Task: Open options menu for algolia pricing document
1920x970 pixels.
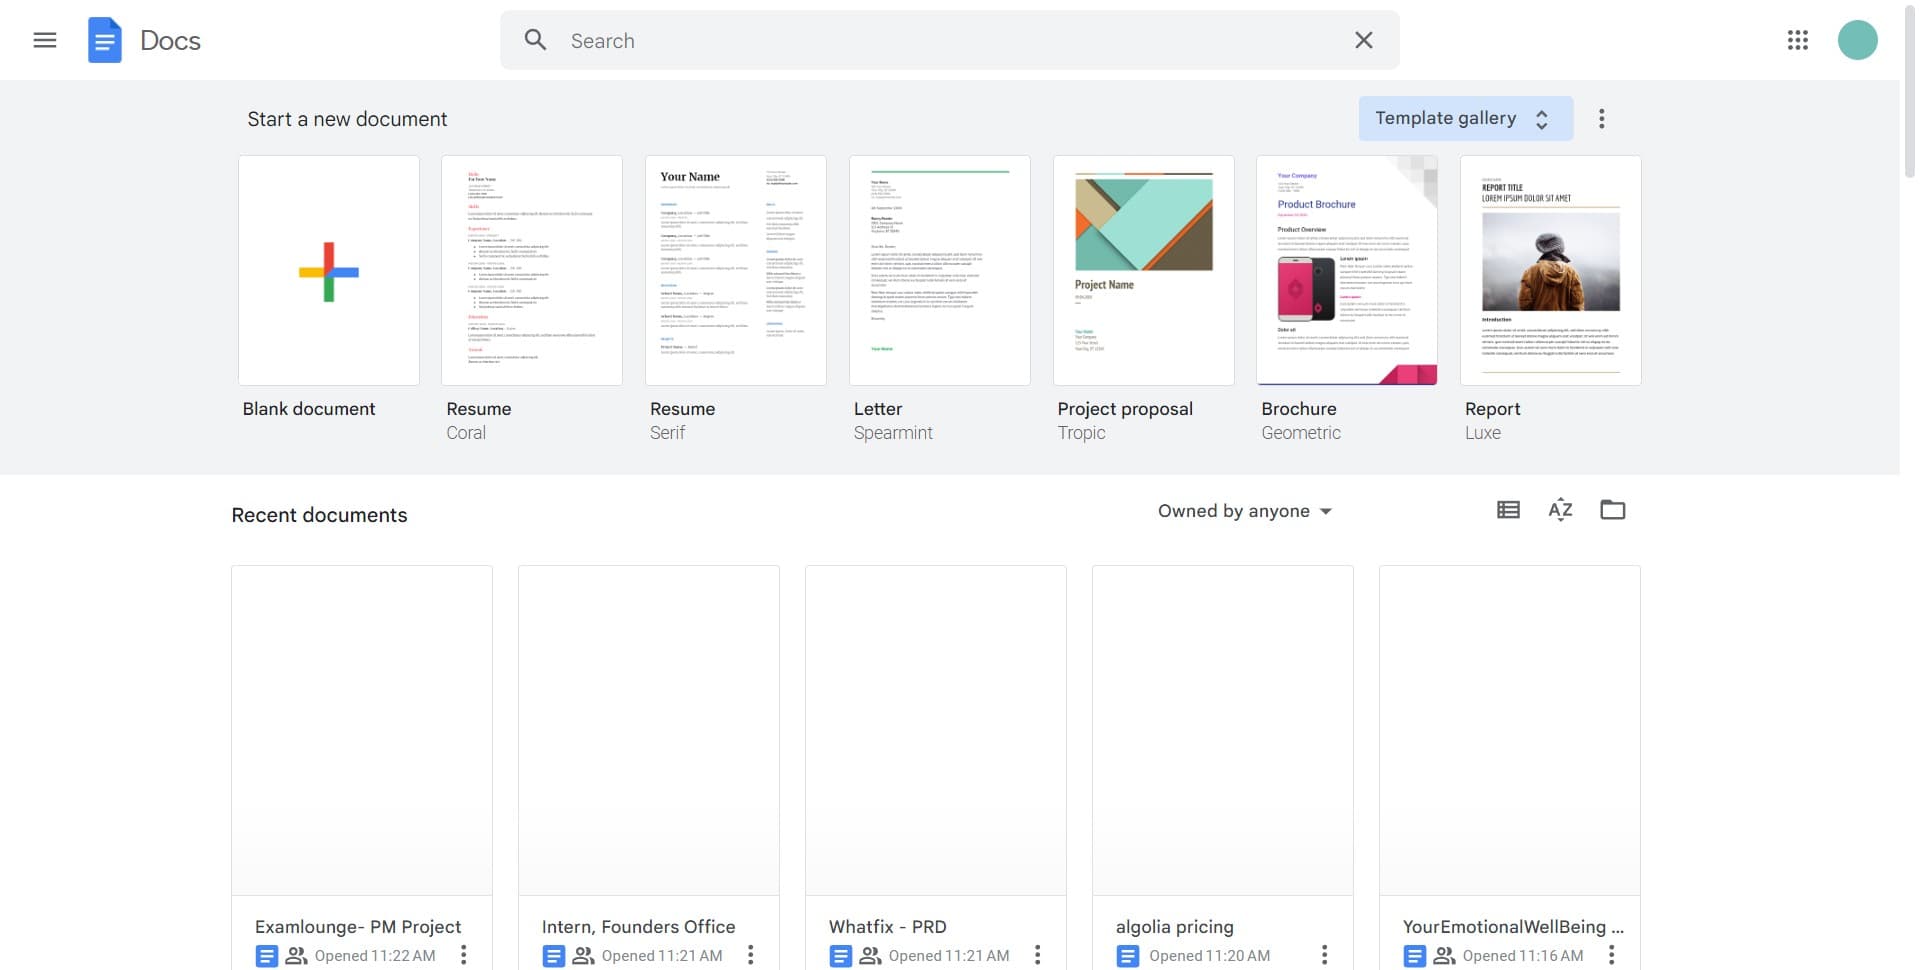Action: tap(1324, 955)
